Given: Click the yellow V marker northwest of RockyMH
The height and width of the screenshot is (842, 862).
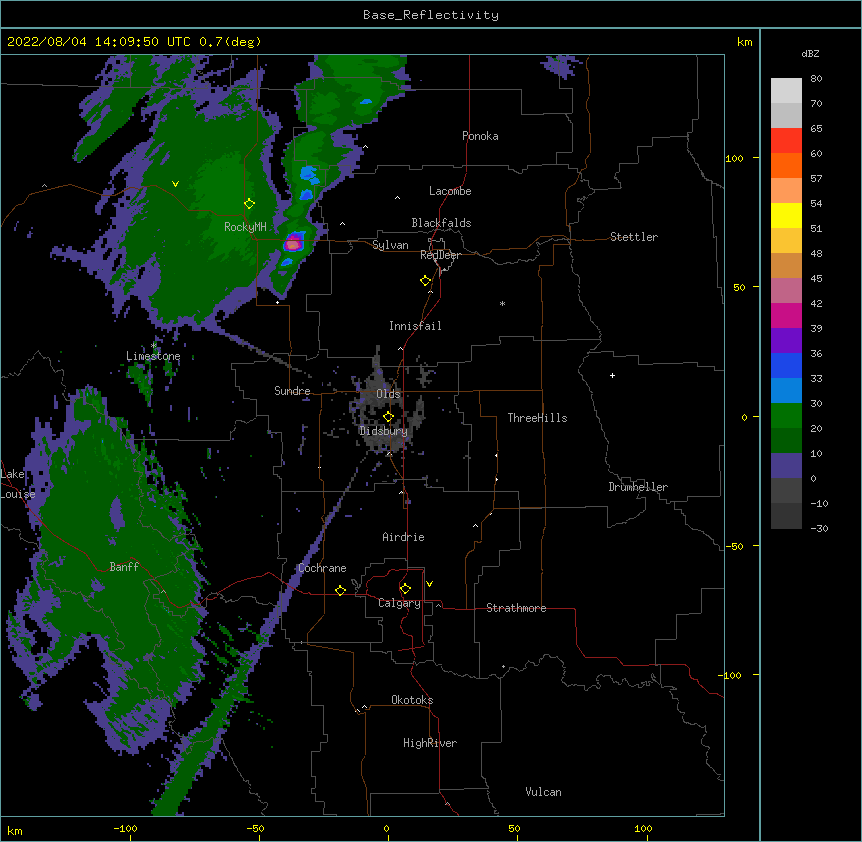Looking at the screenshot, I should 175,184.
